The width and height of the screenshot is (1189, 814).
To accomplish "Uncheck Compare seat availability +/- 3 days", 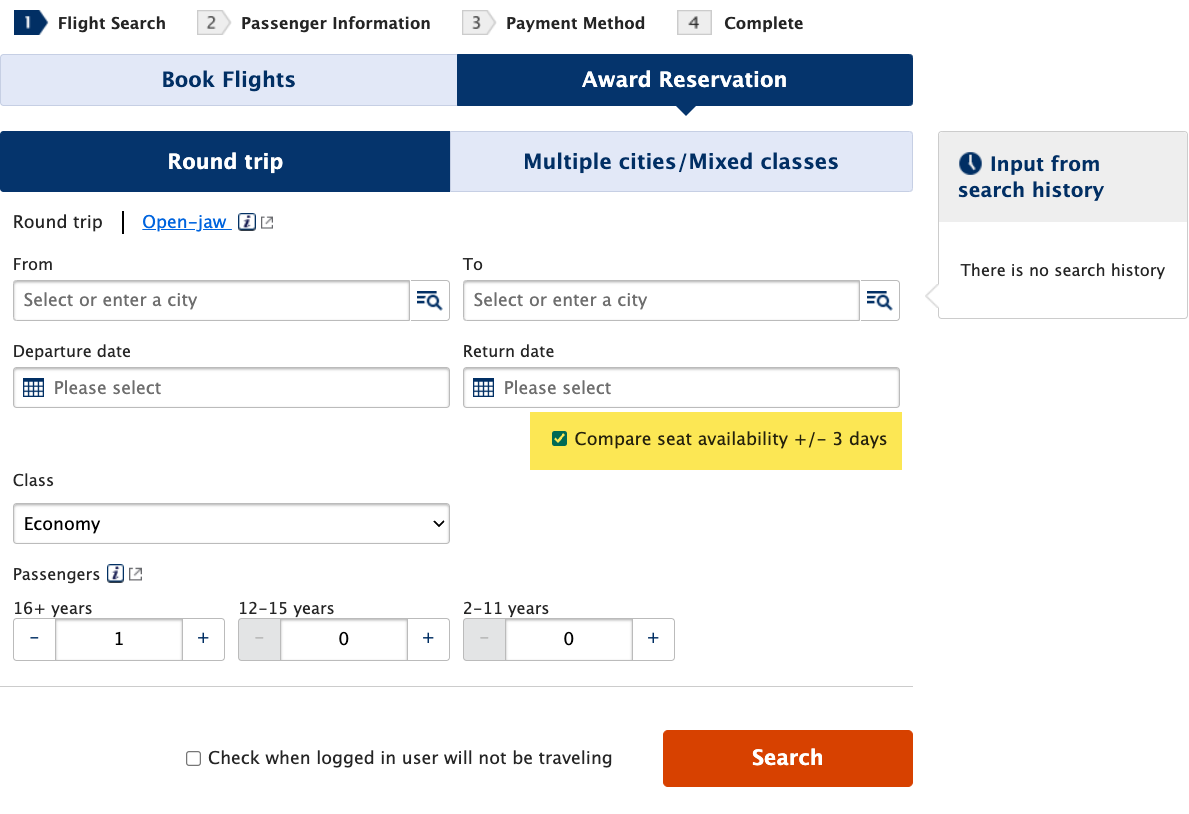I will tap(560, 438).
